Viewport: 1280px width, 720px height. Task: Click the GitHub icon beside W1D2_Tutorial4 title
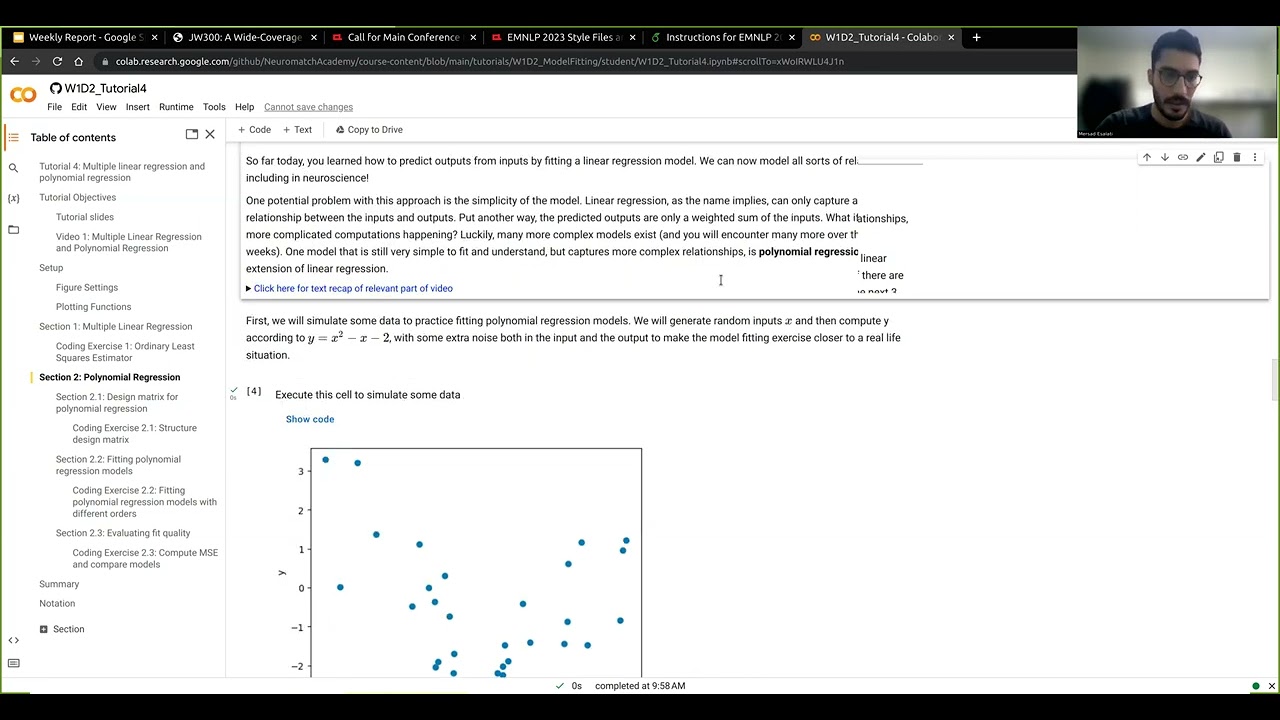pos(56,88)
